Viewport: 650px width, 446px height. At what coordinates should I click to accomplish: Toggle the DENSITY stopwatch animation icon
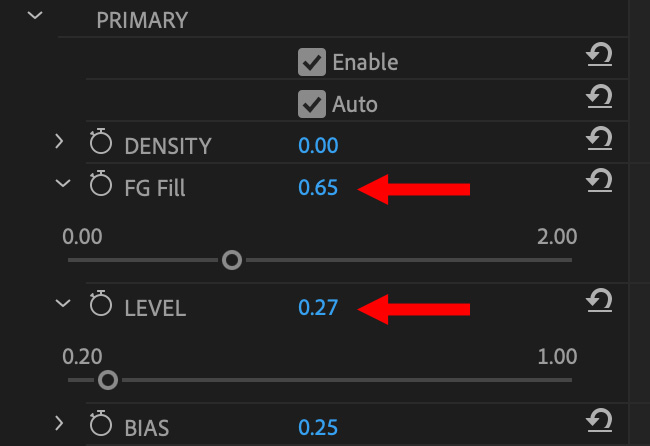pos(101,144)
